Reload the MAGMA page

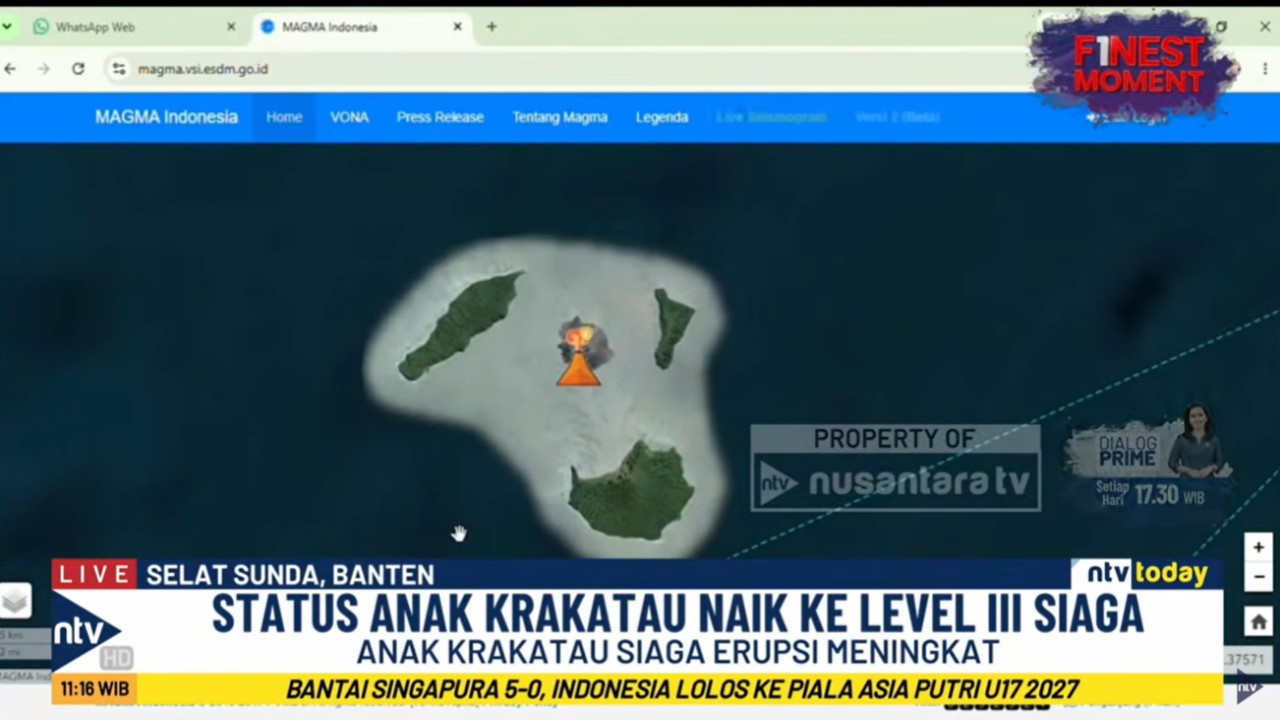pos(78,69)
